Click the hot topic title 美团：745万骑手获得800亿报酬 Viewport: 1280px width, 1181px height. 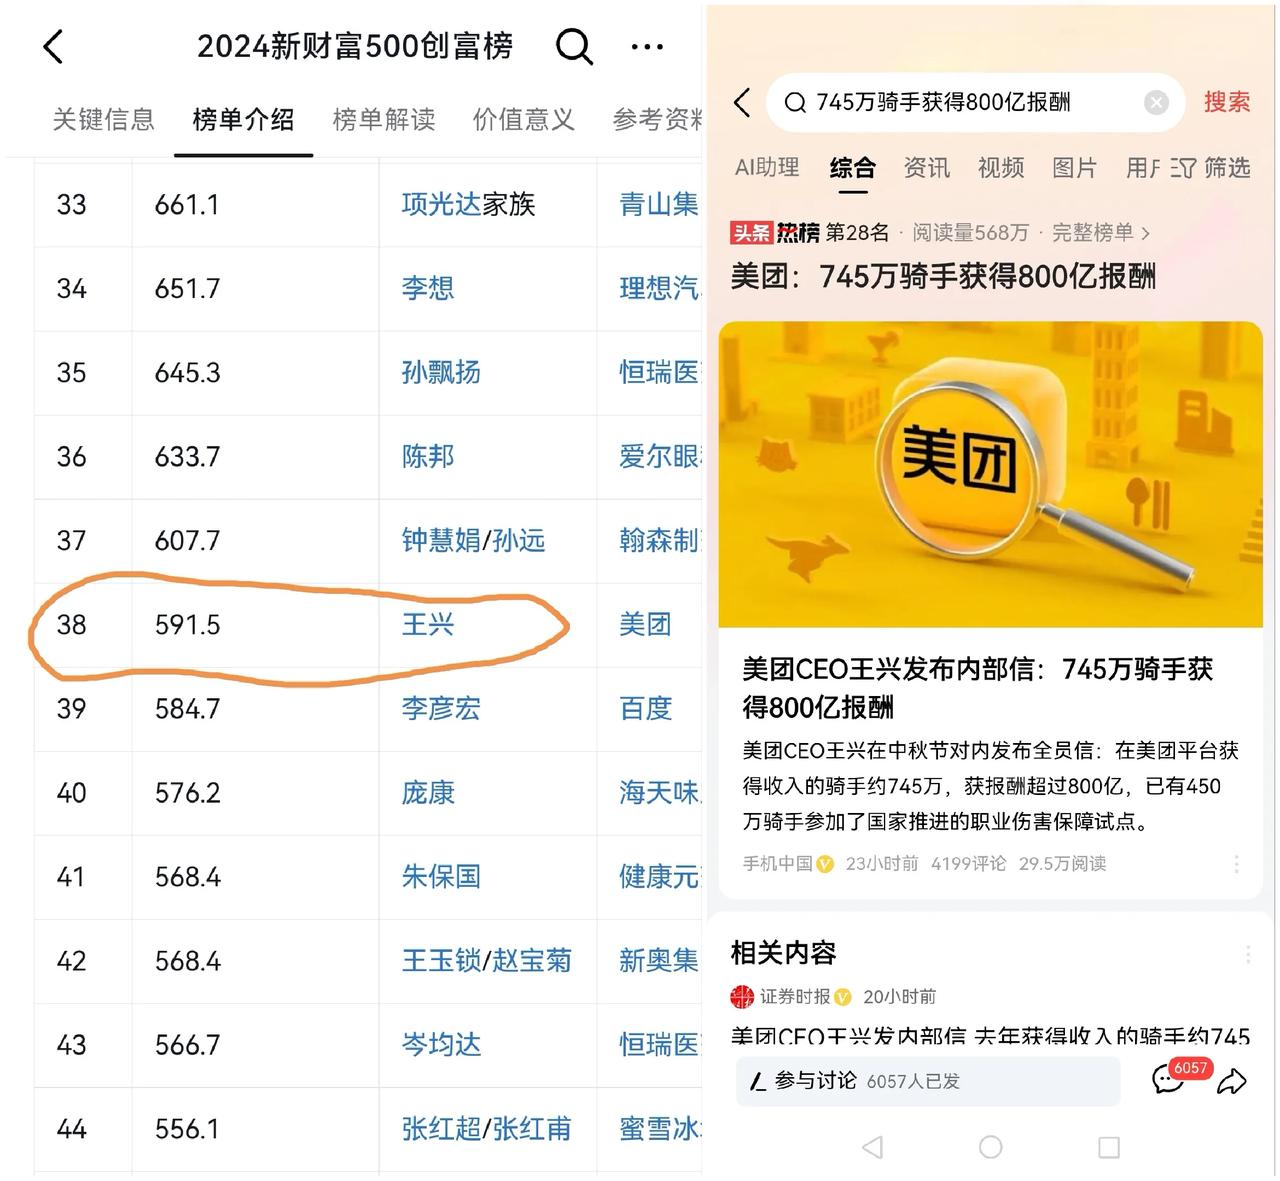pyautogui.click(x=943, y=276)
